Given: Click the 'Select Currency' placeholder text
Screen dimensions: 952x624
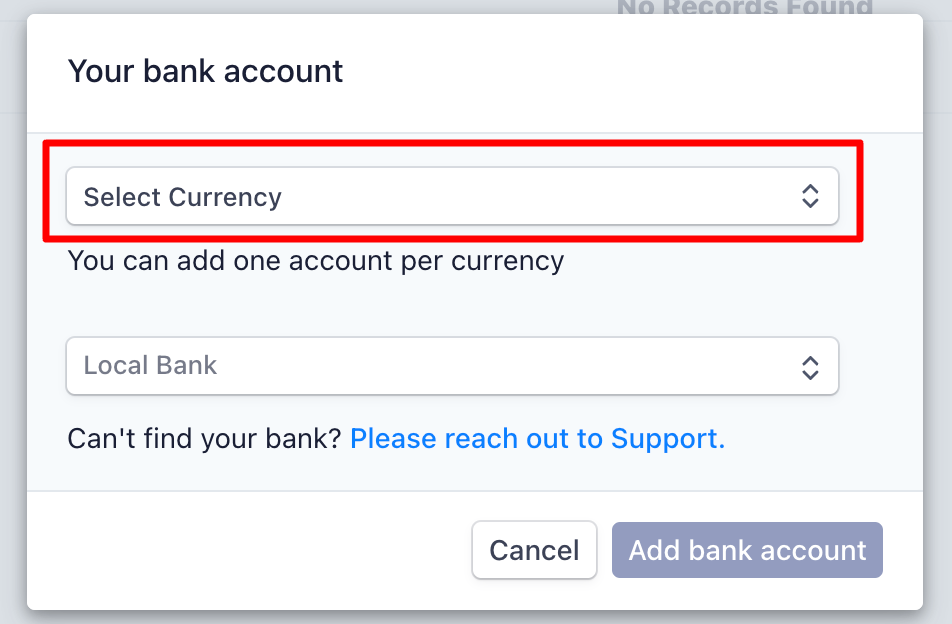Looking at the screenshot, I should coord(183,197).
